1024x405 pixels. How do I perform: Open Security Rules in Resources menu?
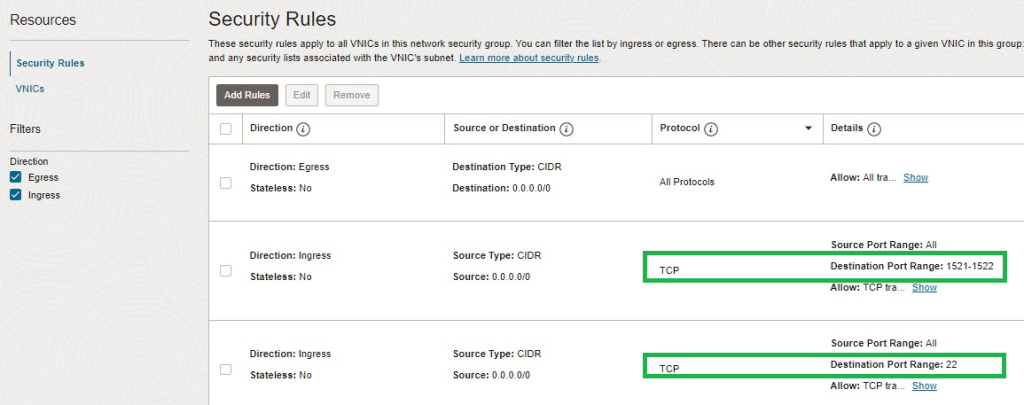click(x=50, y=63)
